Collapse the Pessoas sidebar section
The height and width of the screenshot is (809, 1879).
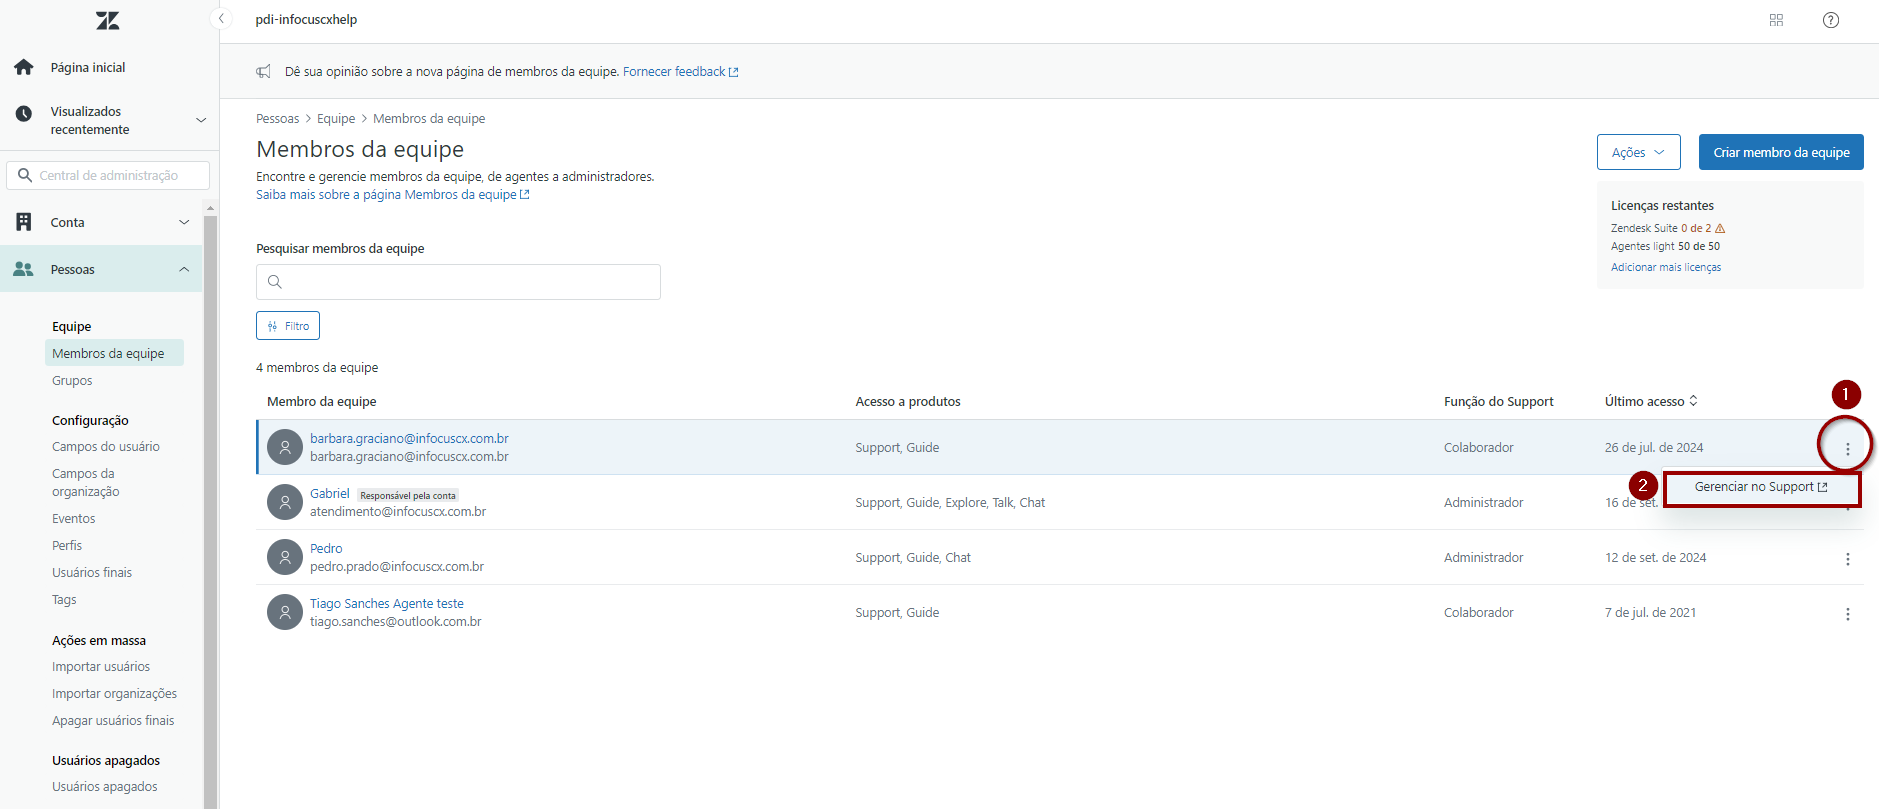[184, 270]
